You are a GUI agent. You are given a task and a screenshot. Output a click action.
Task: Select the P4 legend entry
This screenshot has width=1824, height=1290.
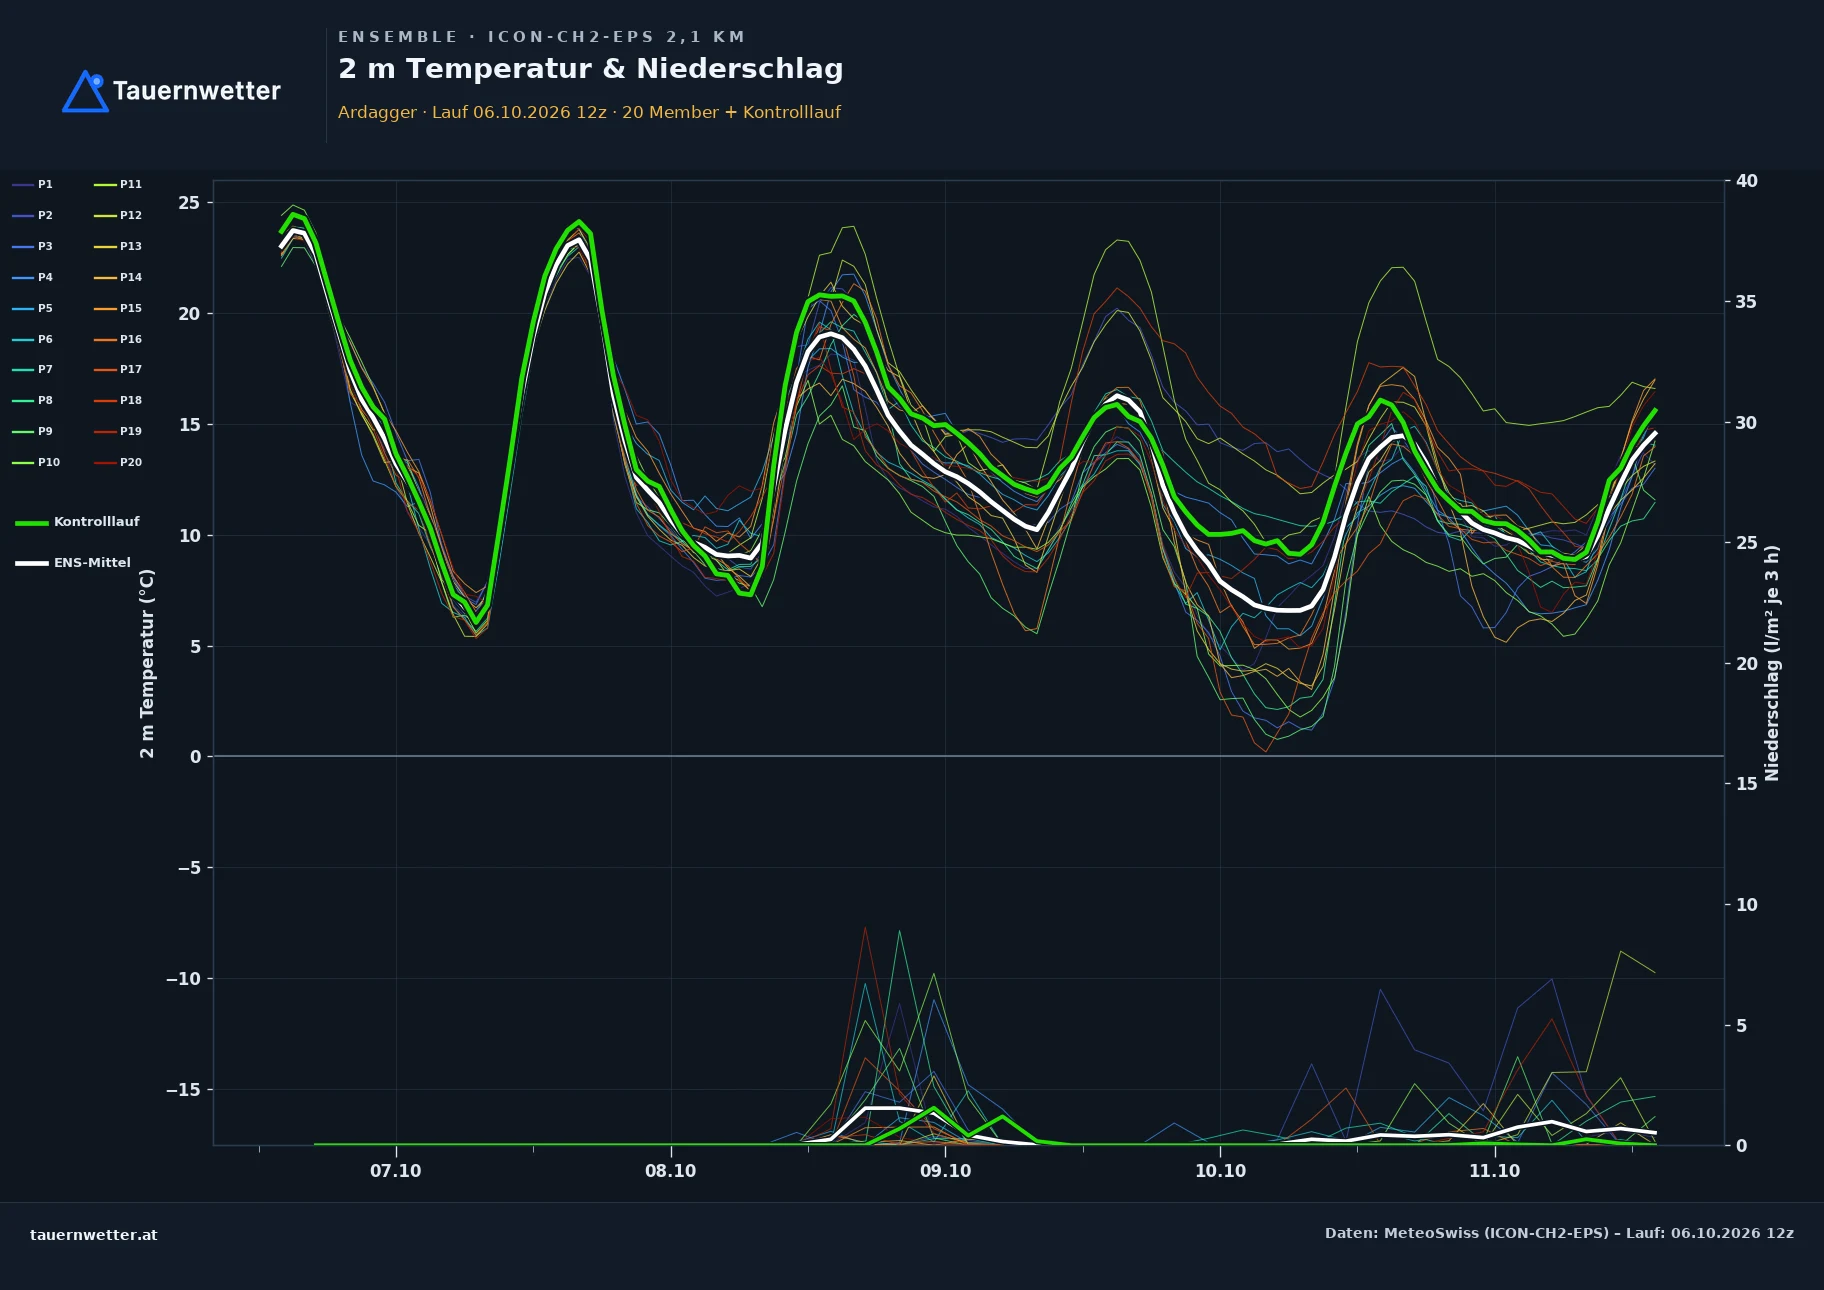tap(32, 277)
